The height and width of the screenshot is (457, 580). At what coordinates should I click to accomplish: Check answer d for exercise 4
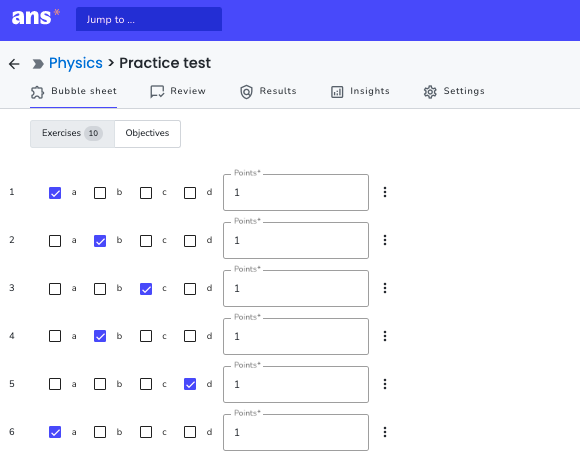190,336
